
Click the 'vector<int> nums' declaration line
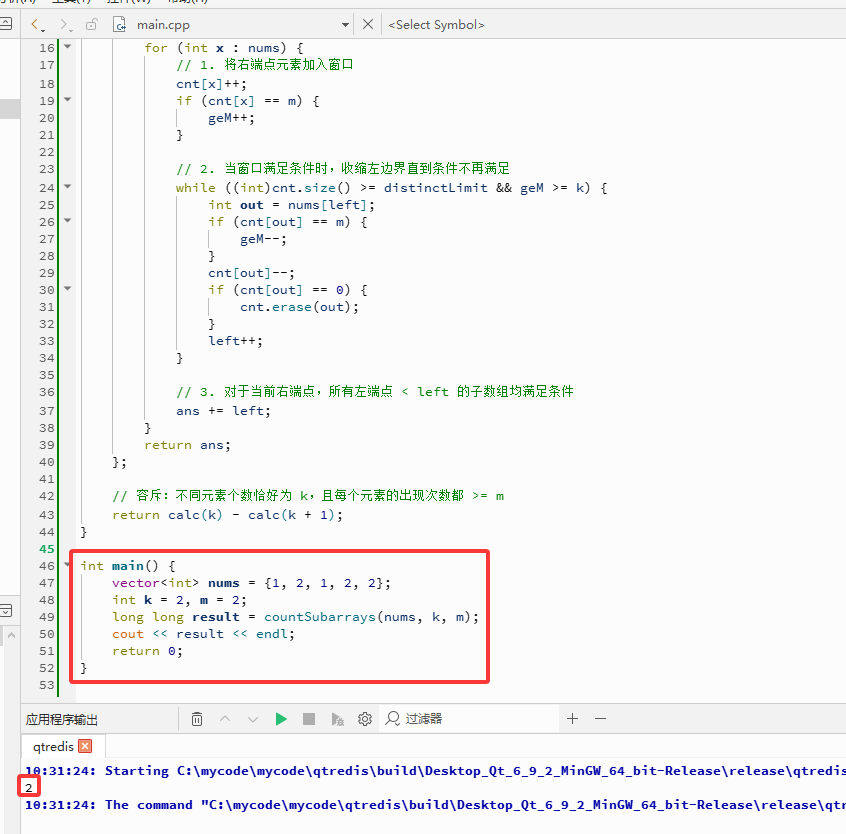click(x=251, y=583)
